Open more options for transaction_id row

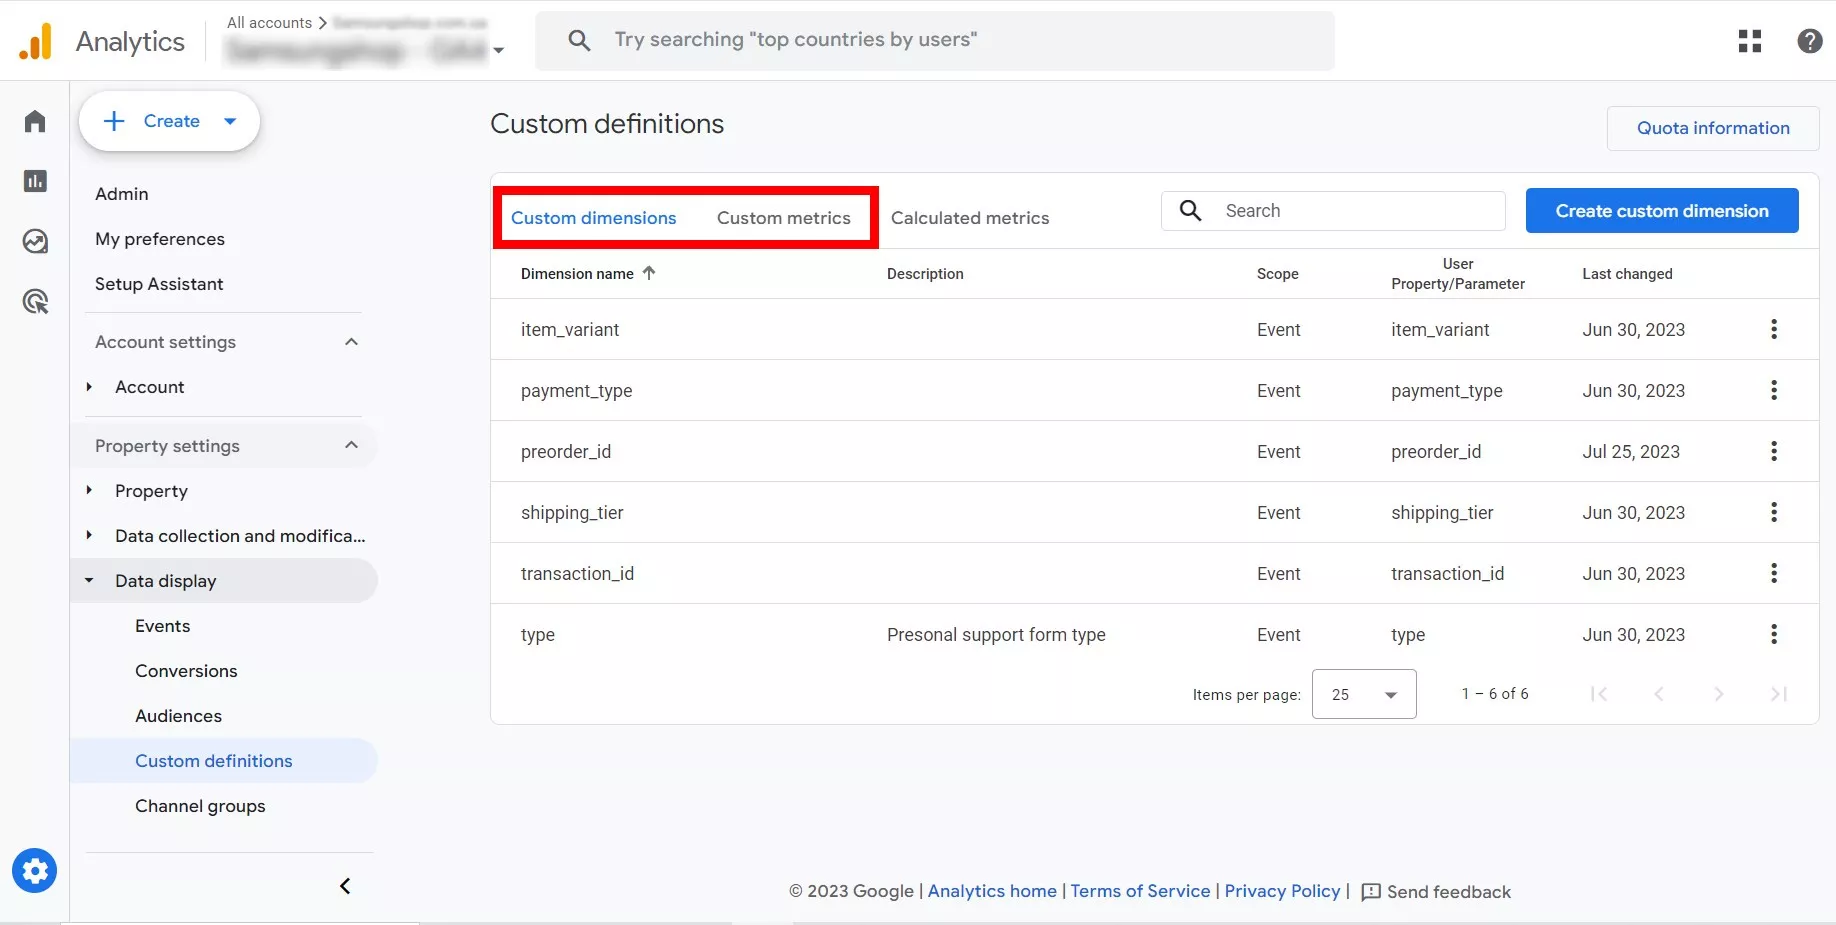tap(1774, 573)
